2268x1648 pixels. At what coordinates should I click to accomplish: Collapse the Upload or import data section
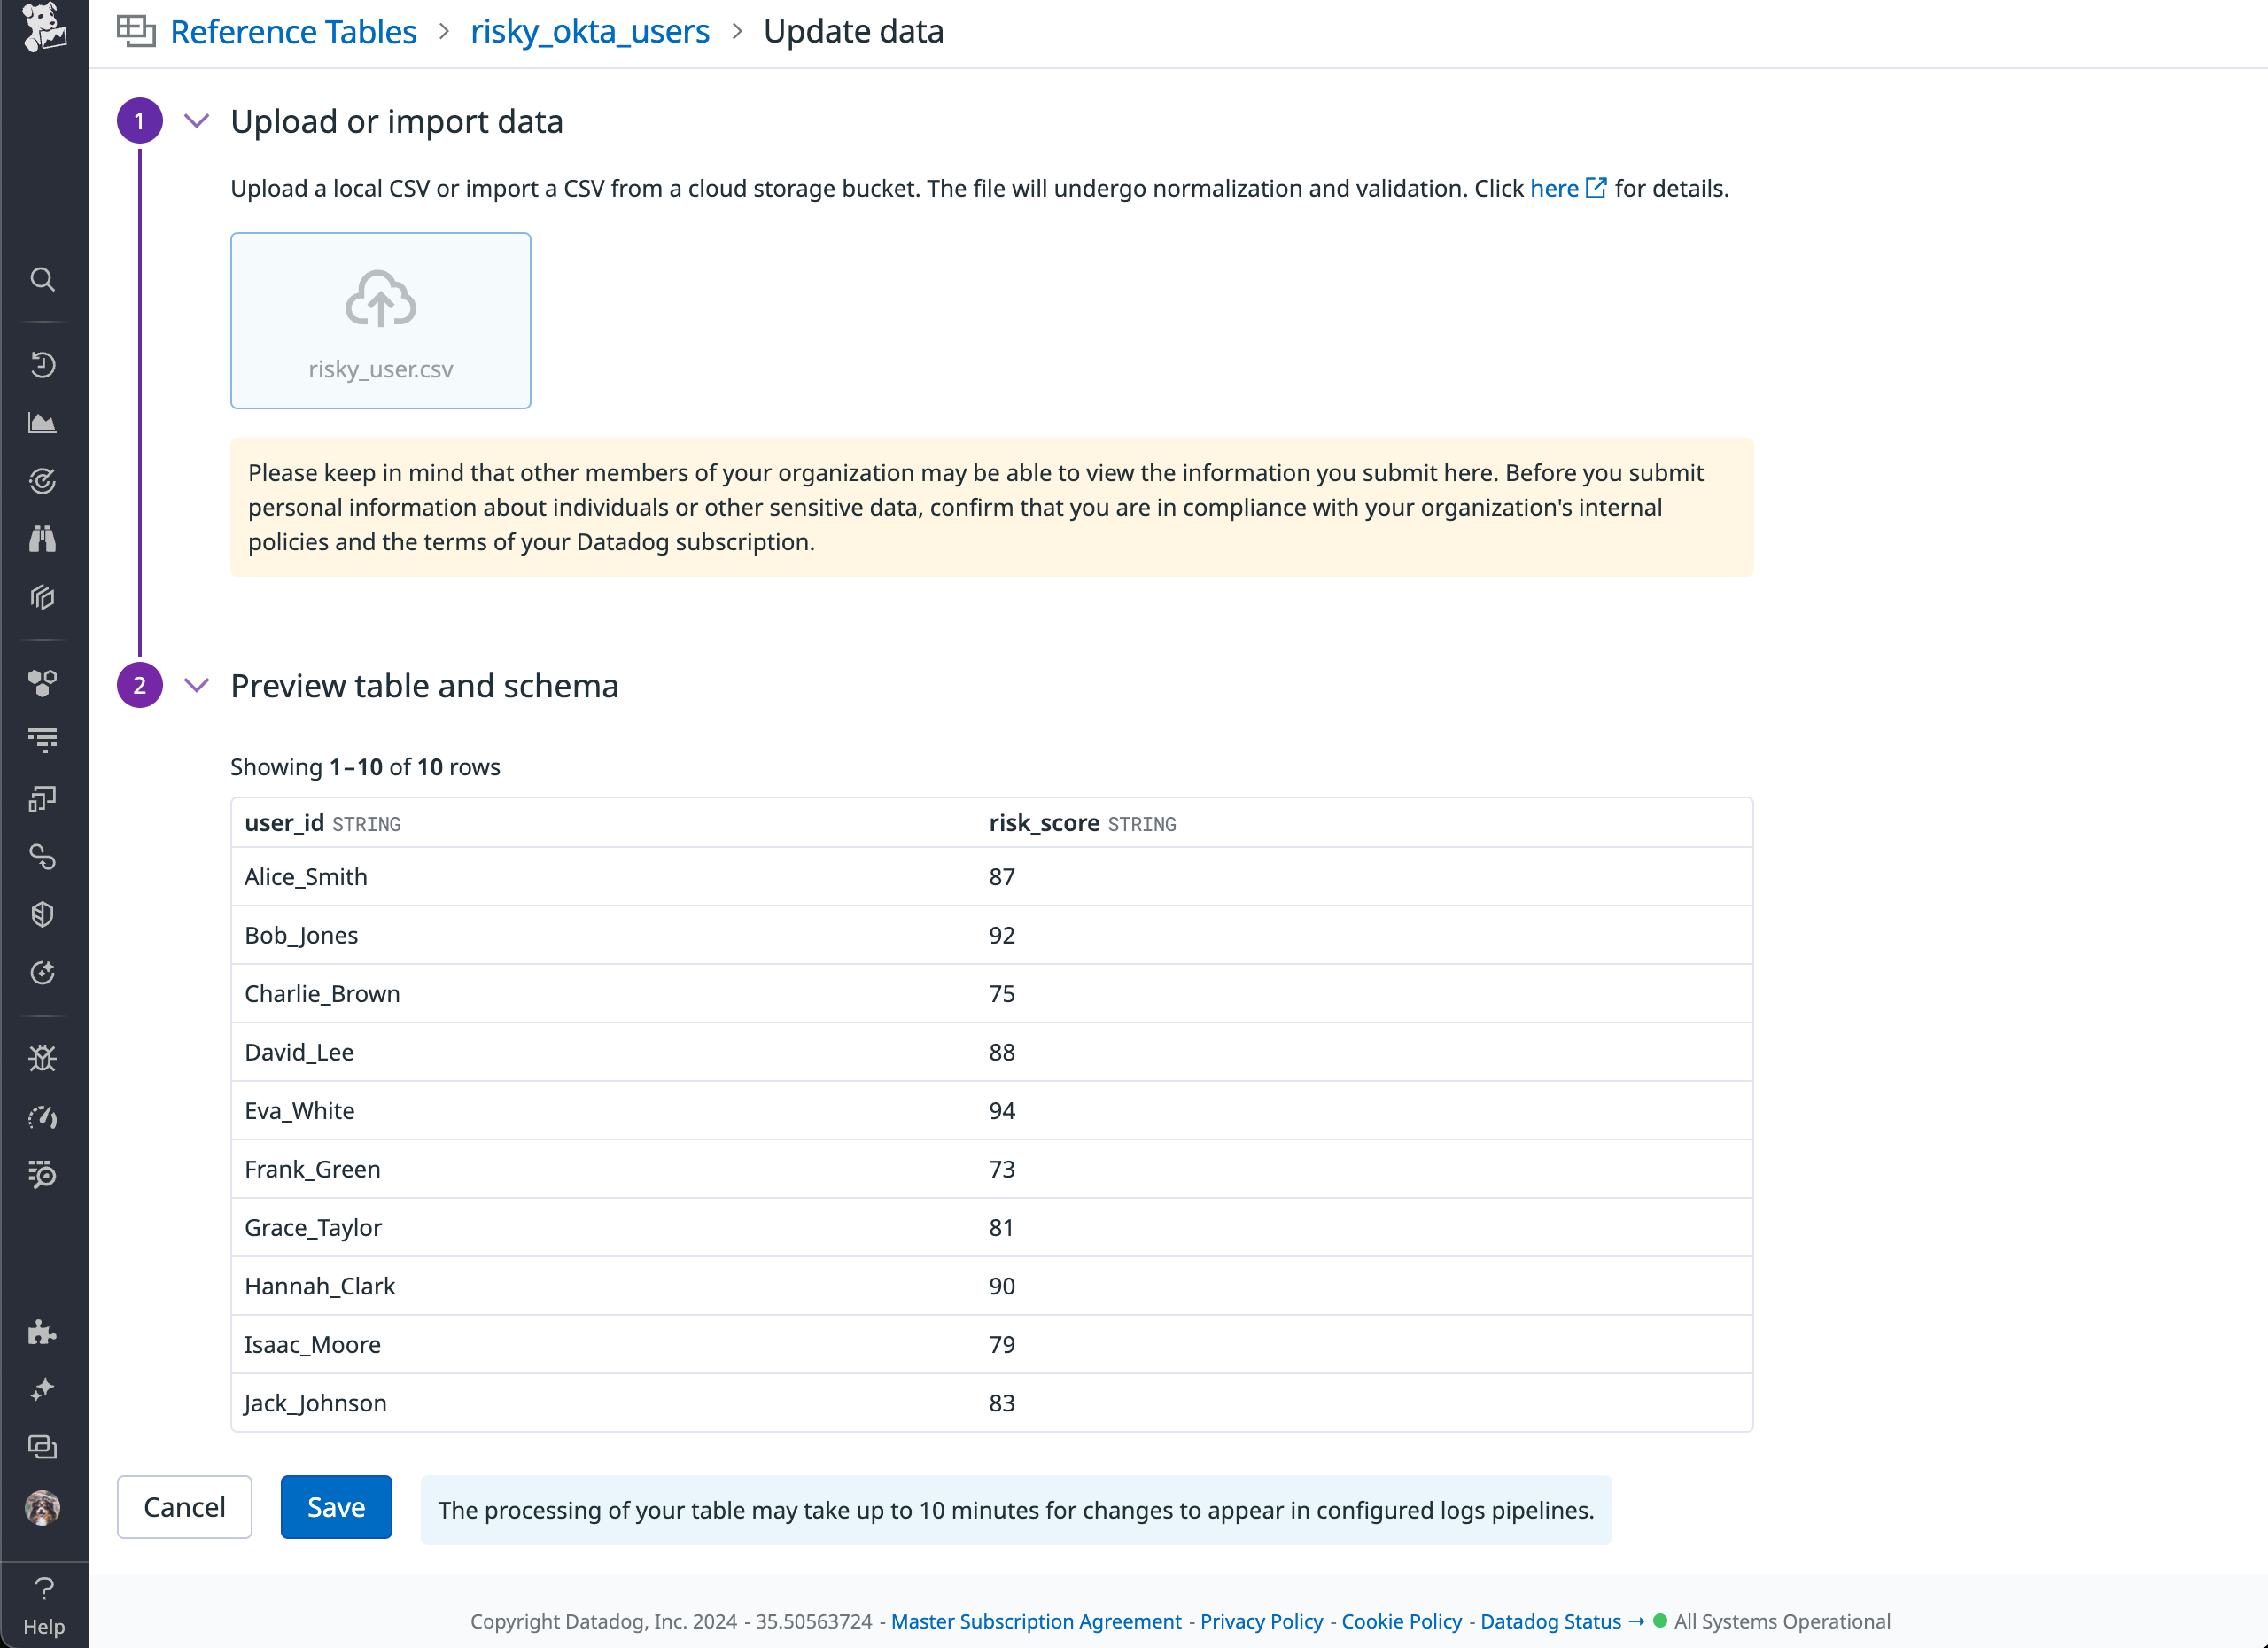tap(196, 121)
